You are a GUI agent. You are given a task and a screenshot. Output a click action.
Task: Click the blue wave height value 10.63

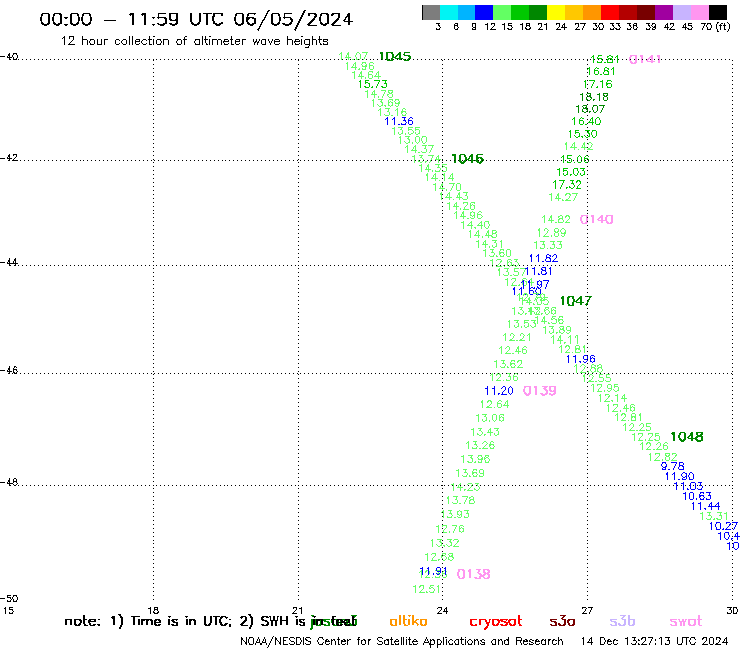tap(697, 496)
